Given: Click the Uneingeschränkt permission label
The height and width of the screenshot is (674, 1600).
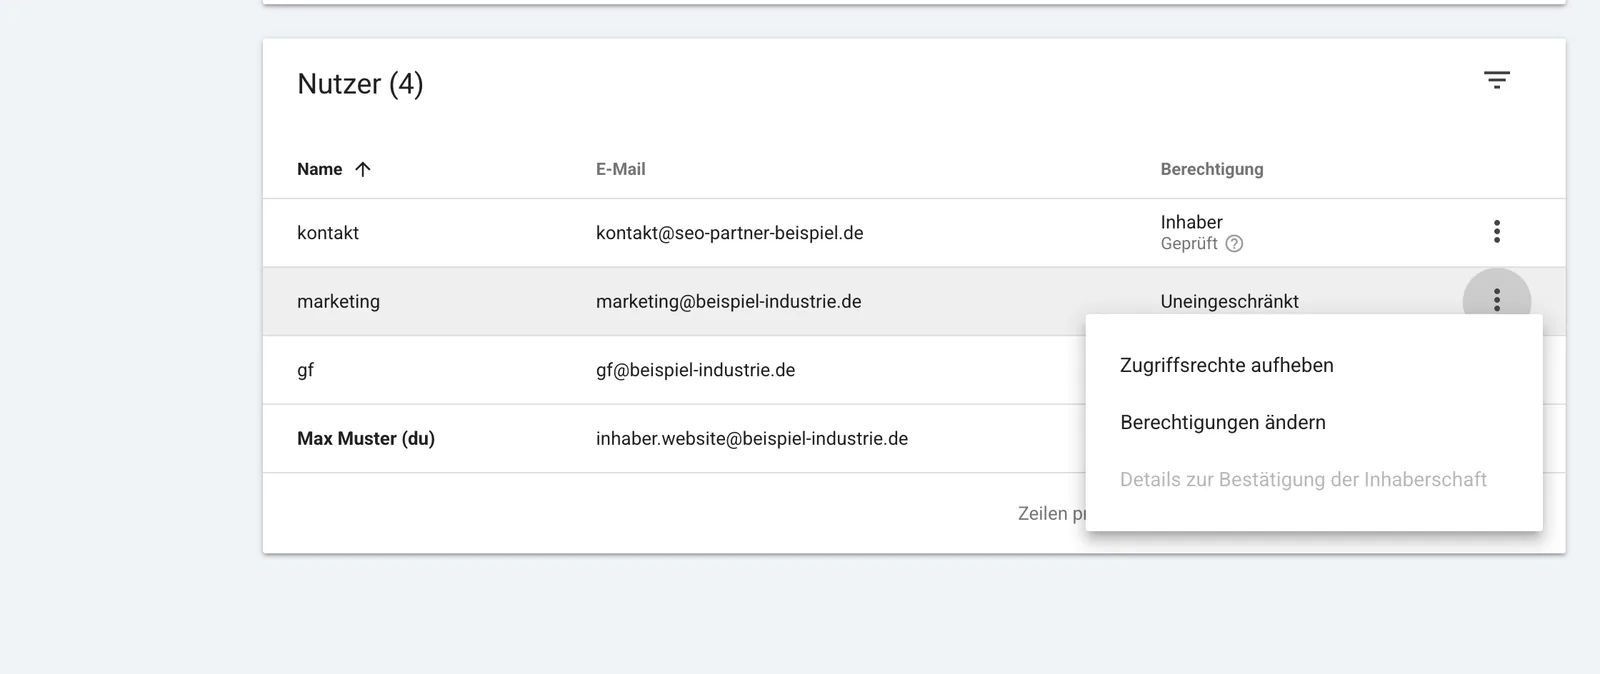Looking at the screenshot, I should [1229, 301].
